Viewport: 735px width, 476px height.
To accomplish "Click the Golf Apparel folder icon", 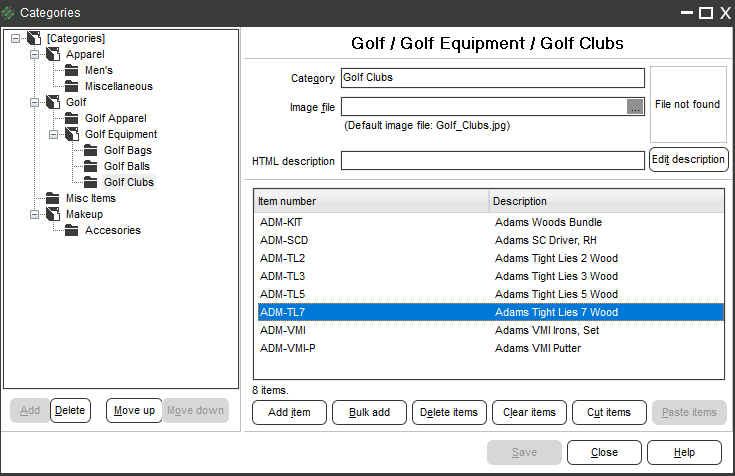I will point(72,118).
